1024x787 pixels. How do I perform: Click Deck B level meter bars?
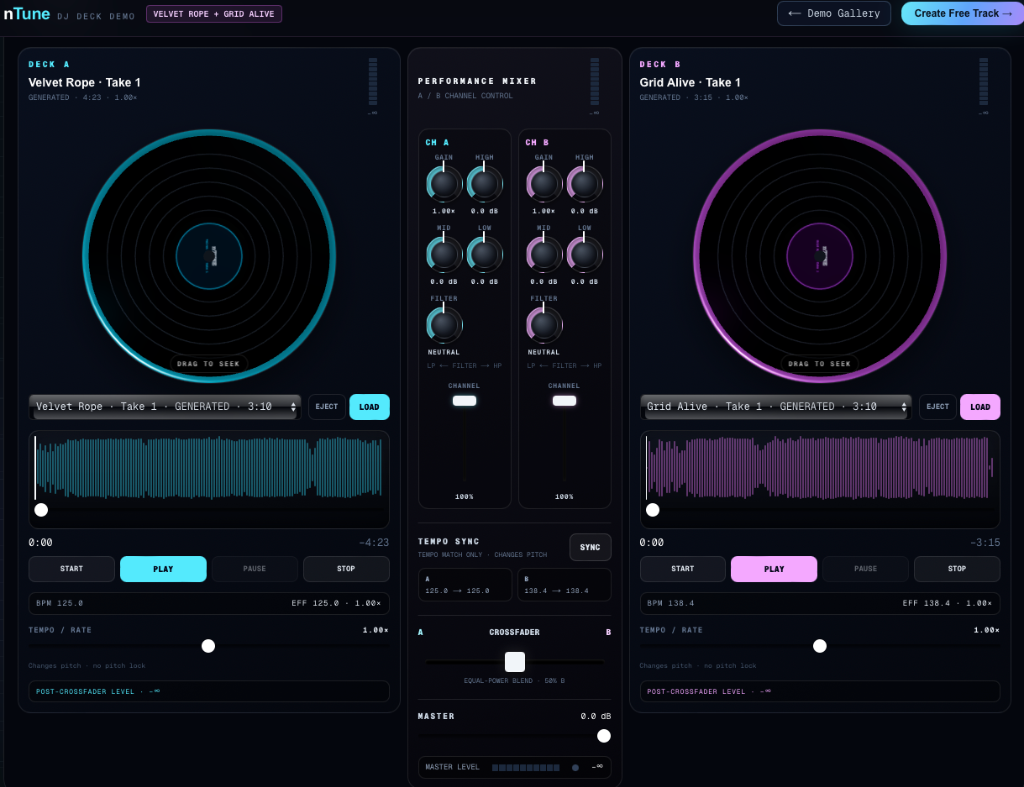[984, 82]
